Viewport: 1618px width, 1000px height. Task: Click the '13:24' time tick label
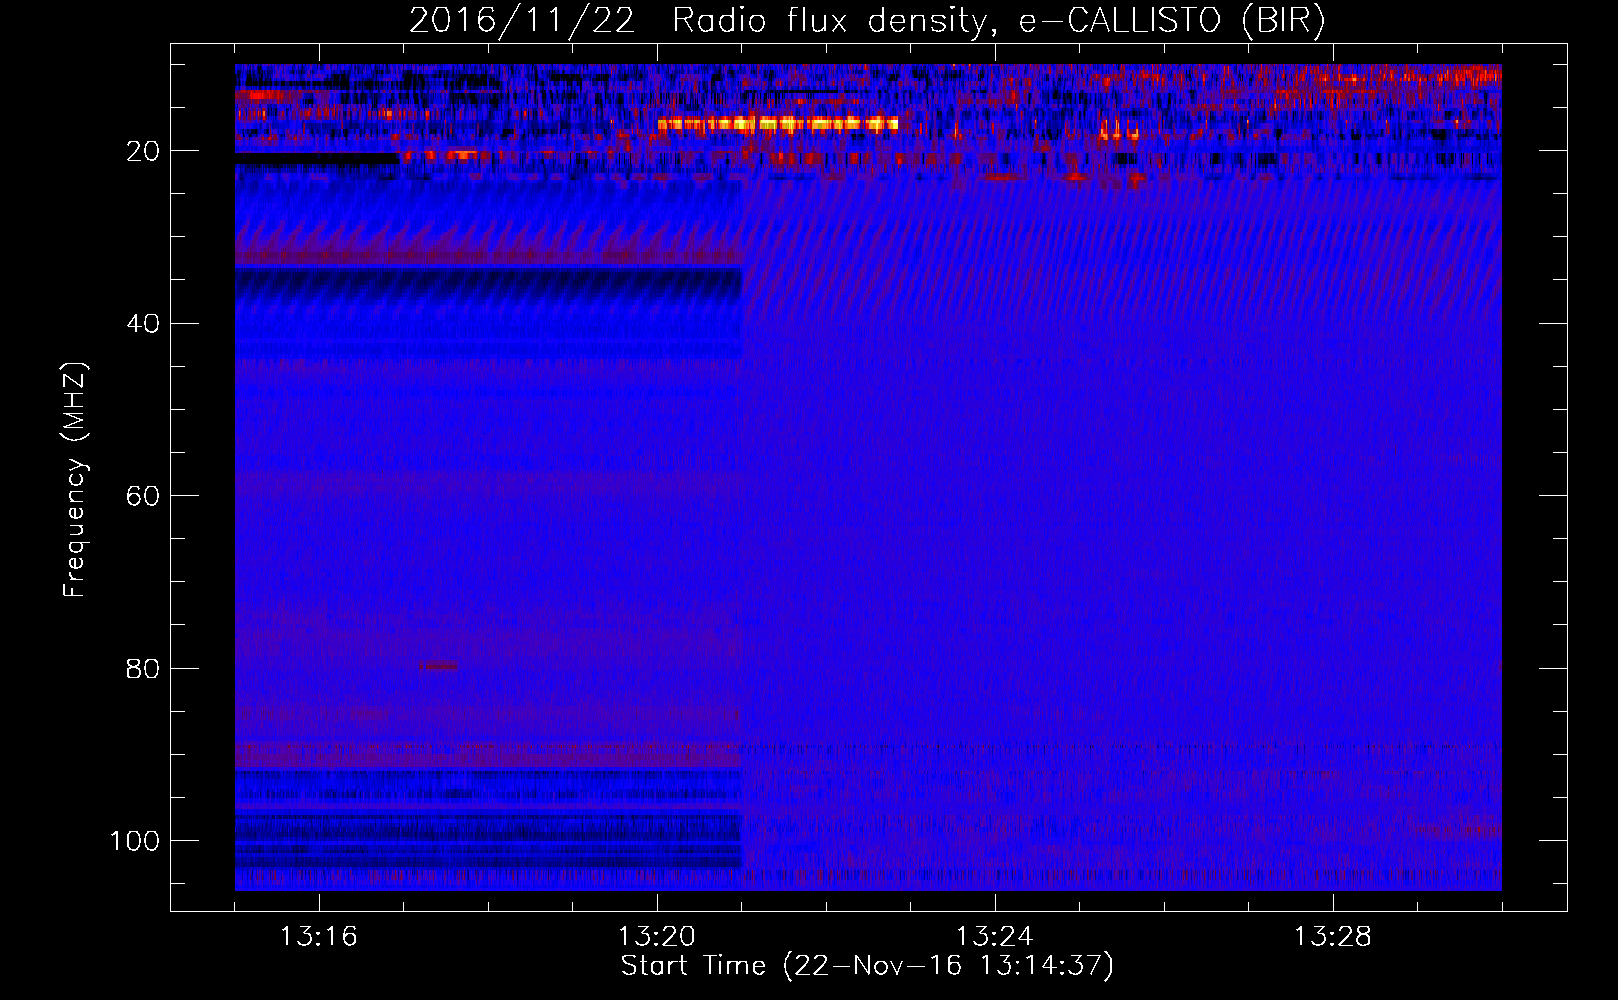coord(994,936)
